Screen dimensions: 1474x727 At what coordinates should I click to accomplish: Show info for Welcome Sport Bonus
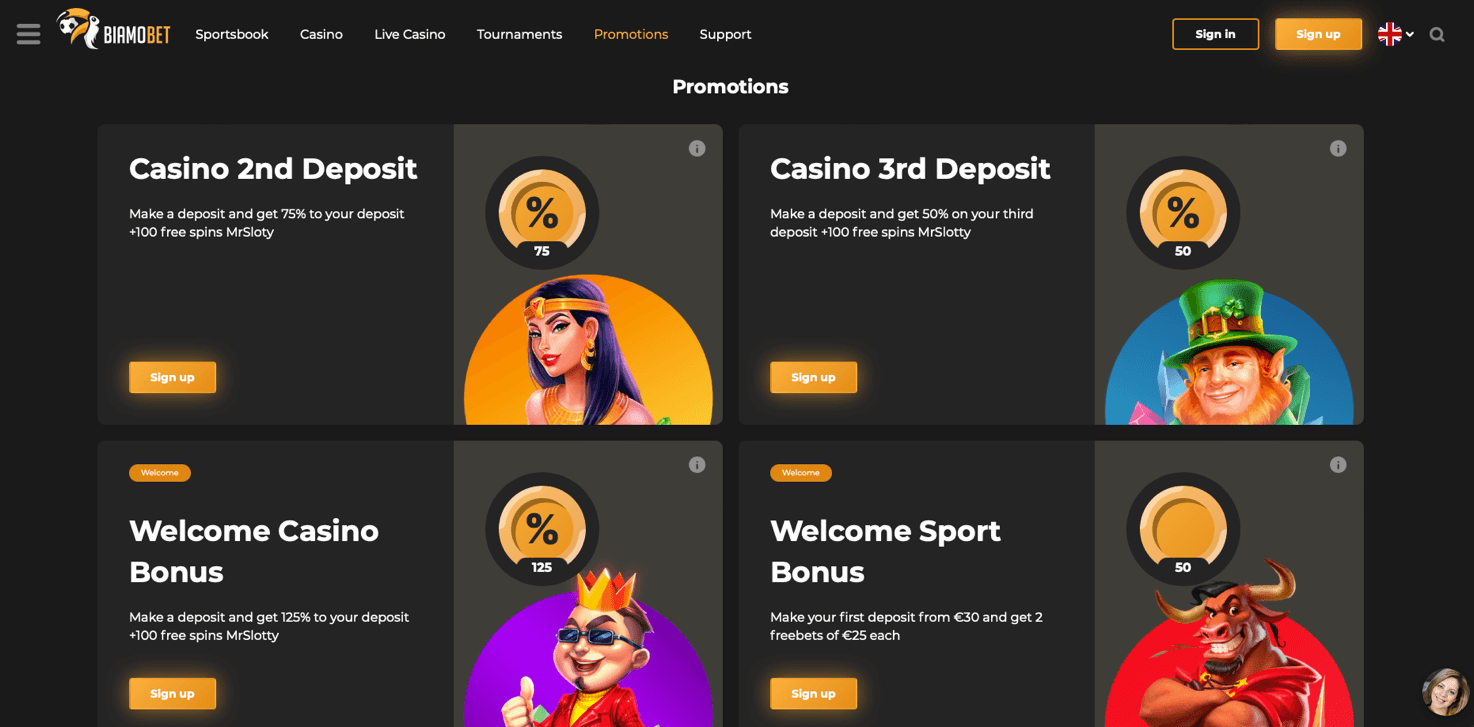coord(1338,465)
